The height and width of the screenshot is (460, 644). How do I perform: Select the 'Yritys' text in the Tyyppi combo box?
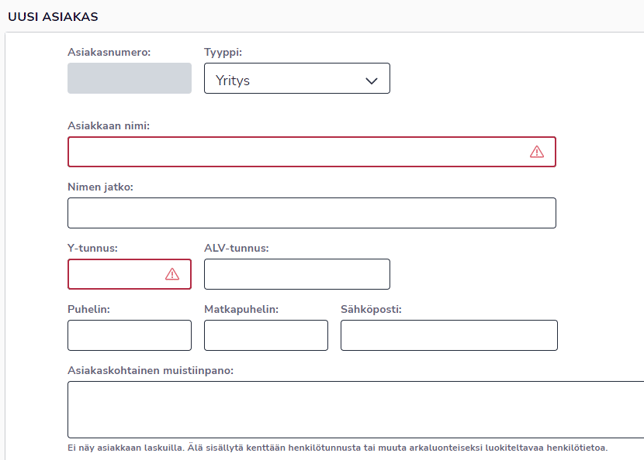233,80
